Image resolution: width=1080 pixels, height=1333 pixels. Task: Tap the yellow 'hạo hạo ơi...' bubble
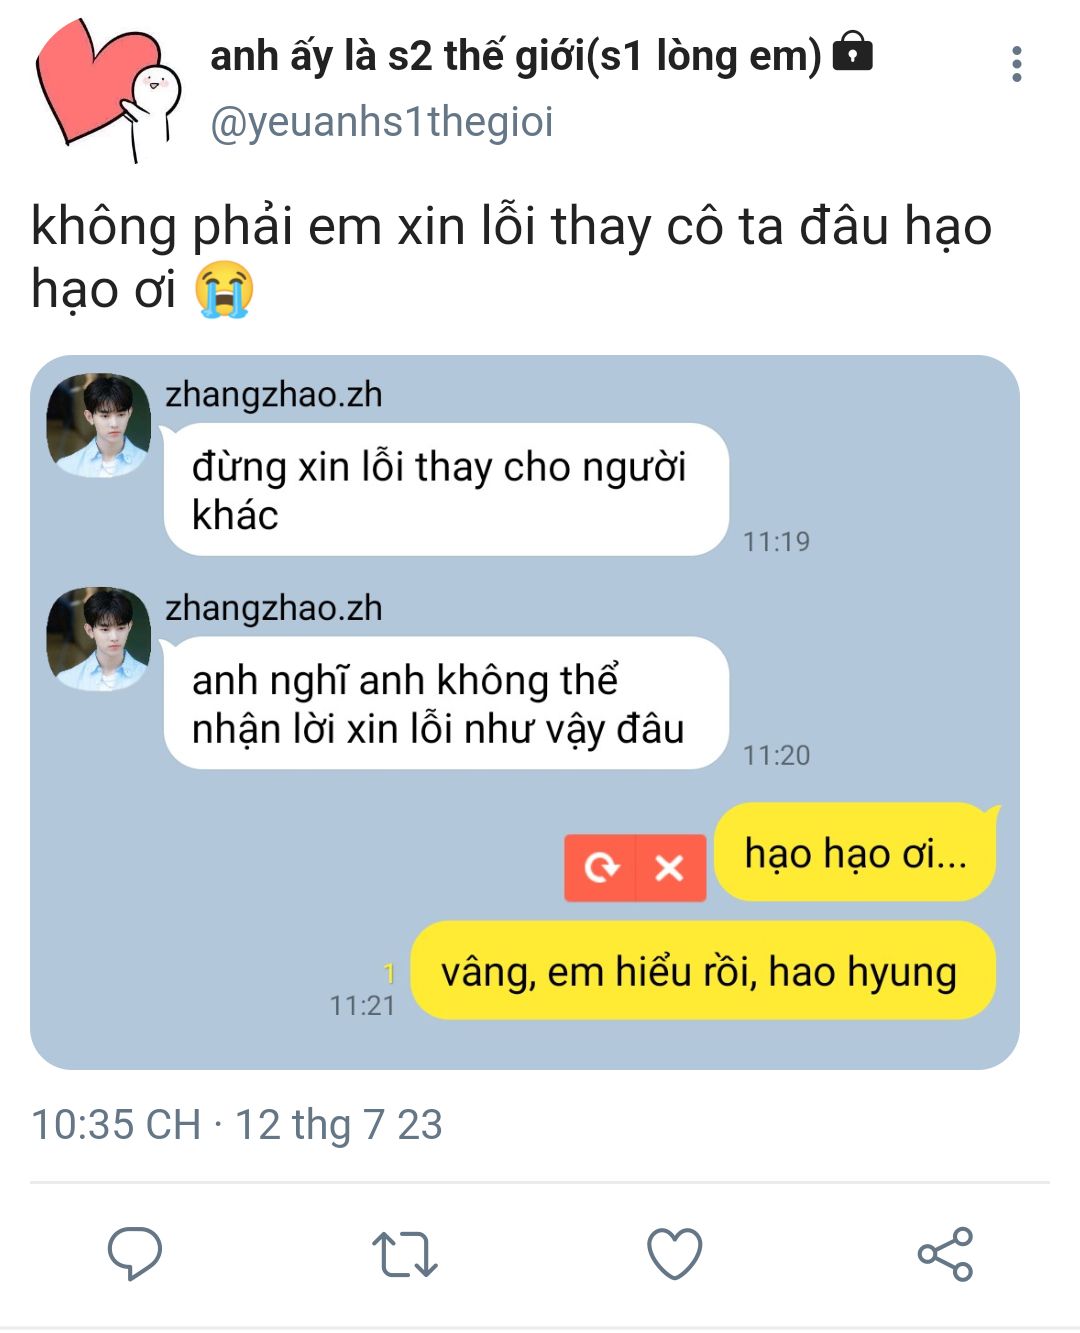pos(856,853)
